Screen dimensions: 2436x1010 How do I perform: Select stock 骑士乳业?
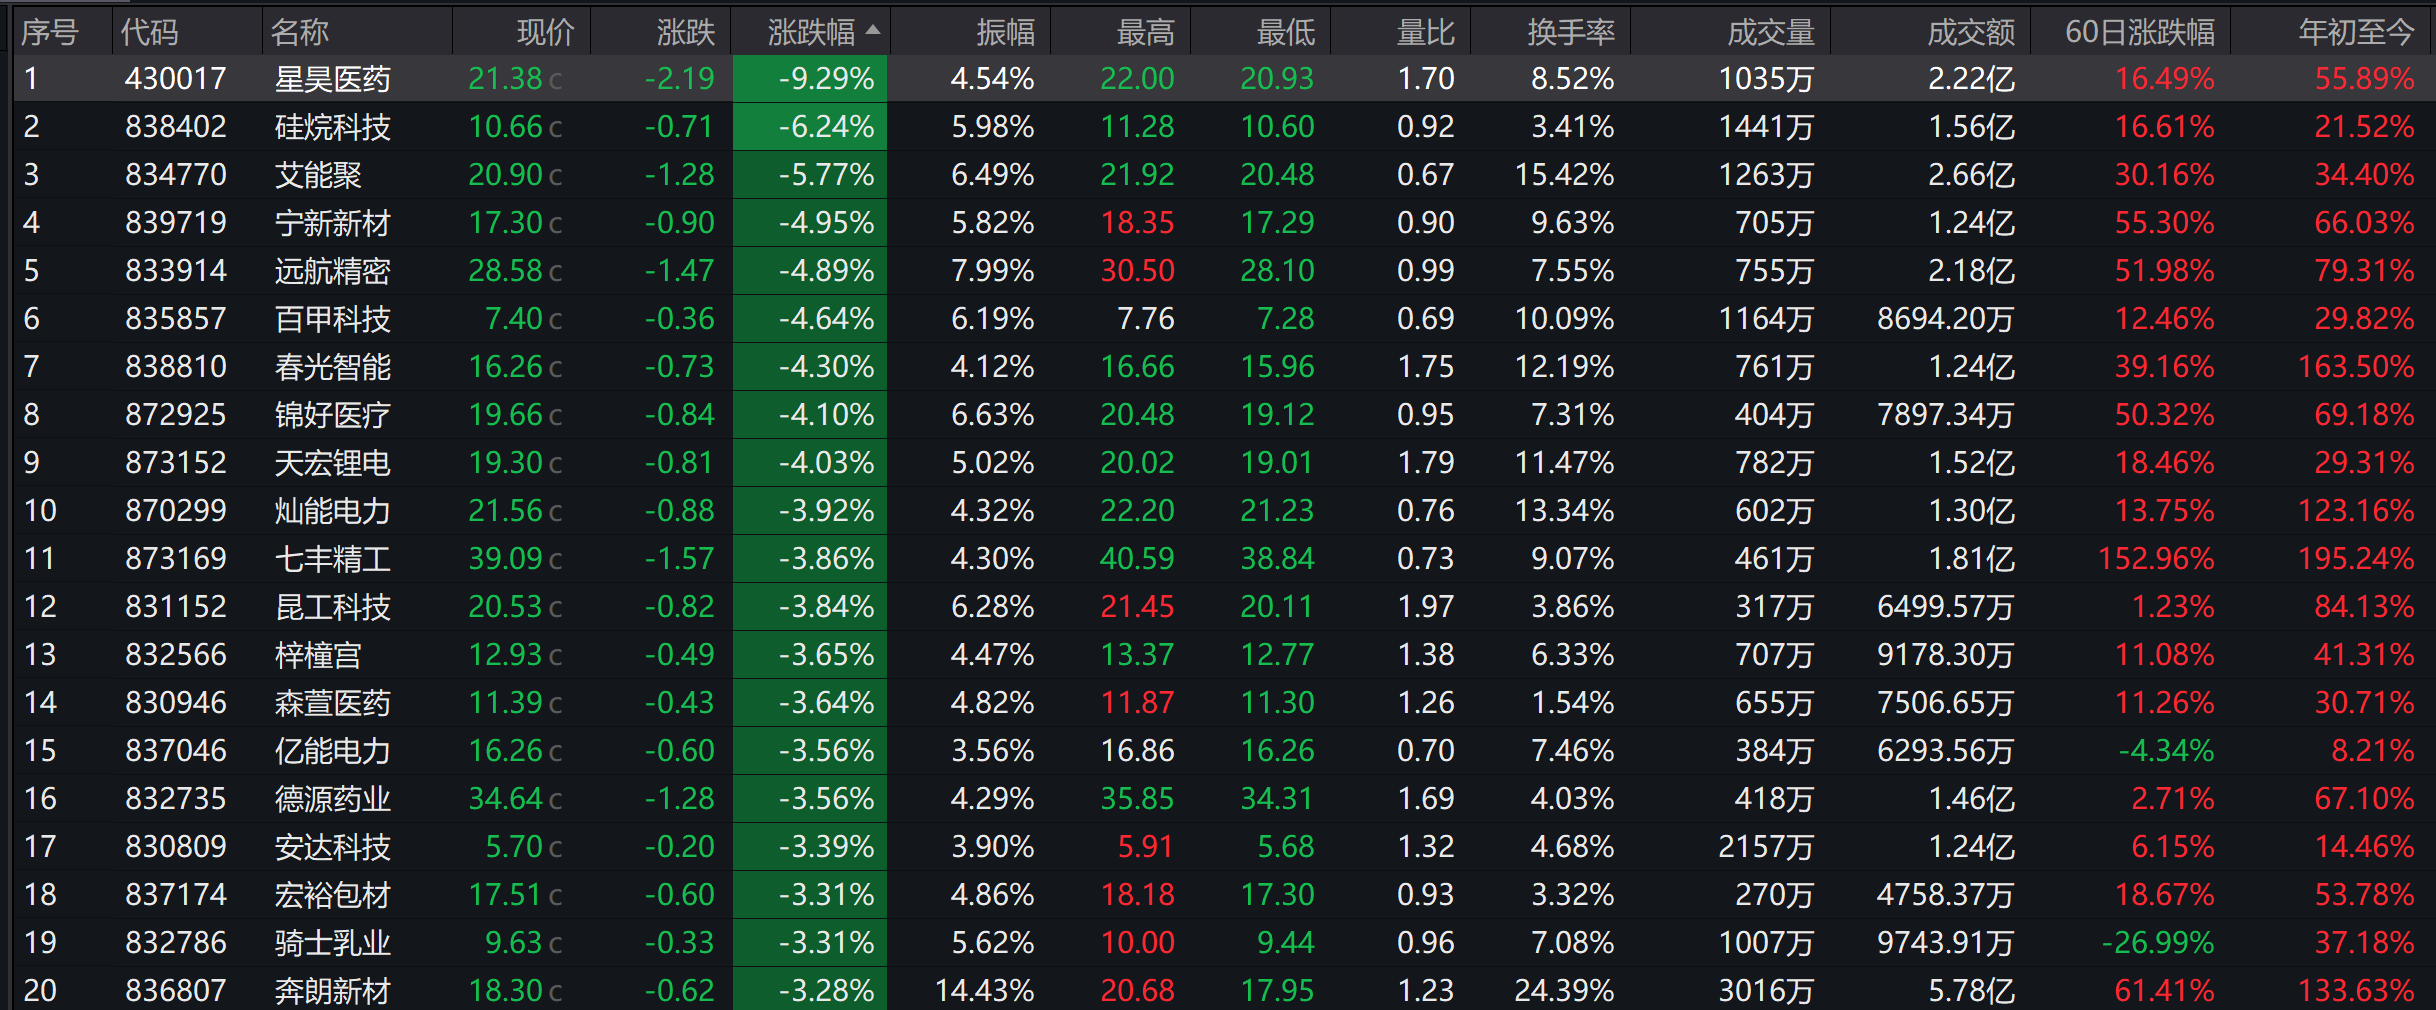333,943
